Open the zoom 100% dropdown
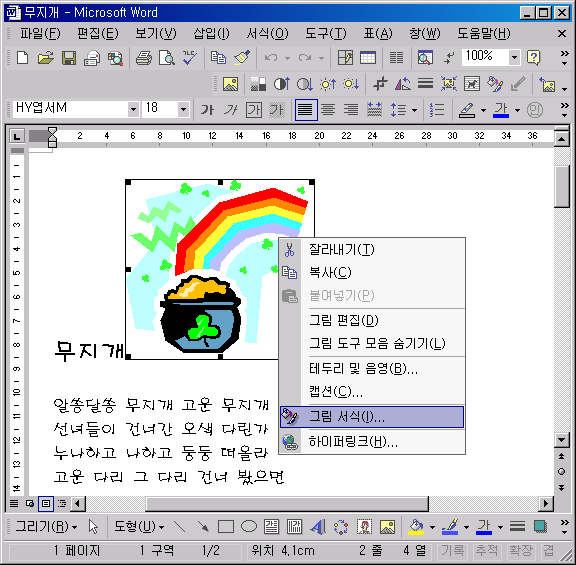Screen dimensions: 576x565 pyautogui.click(x=514, y=57)
